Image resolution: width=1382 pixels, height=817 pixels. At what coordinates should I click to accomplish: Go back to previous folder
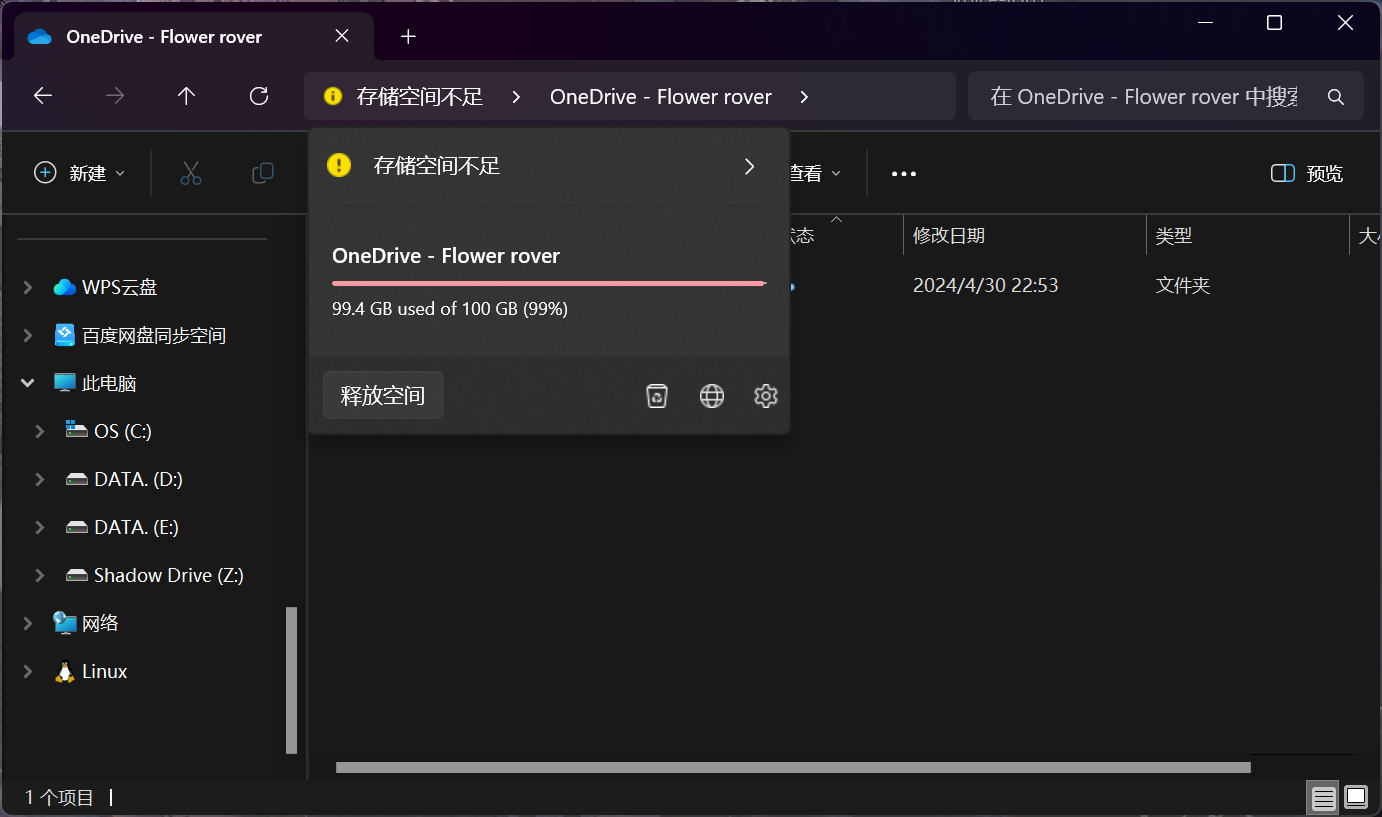(43, 96)
